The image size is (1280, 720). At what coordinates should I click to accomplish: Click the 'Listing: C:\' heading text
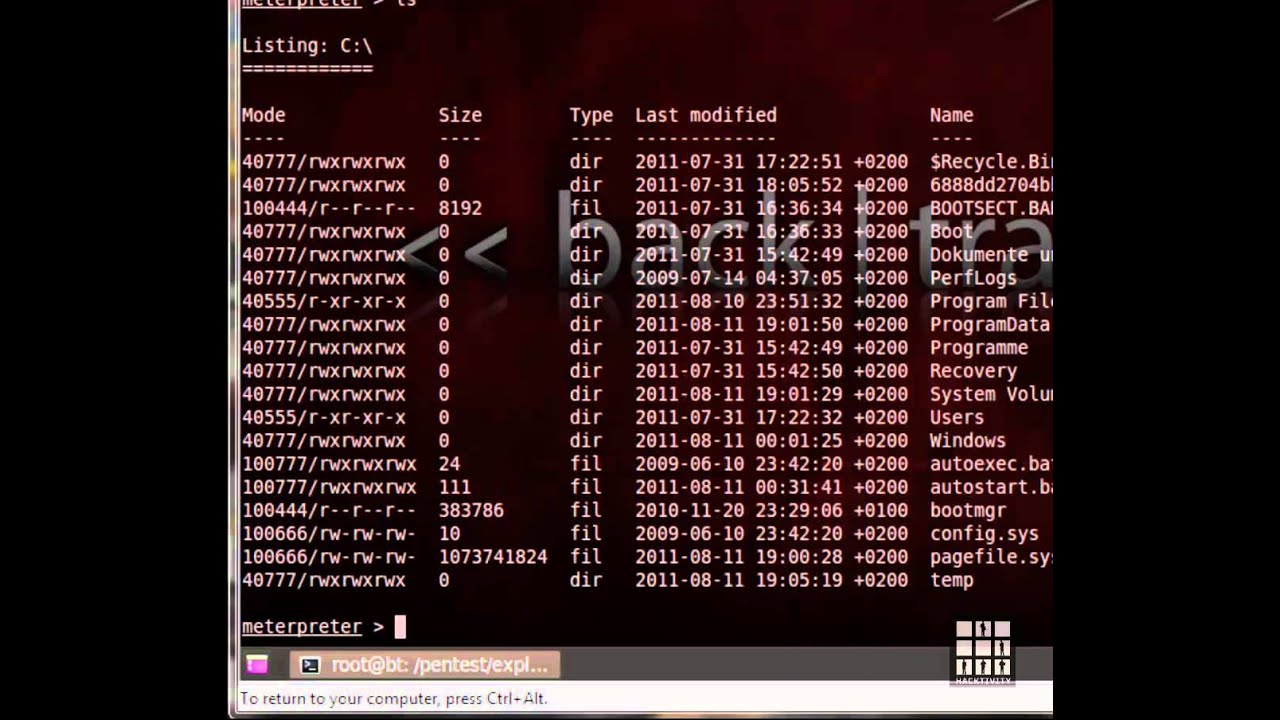pos(307,46)
